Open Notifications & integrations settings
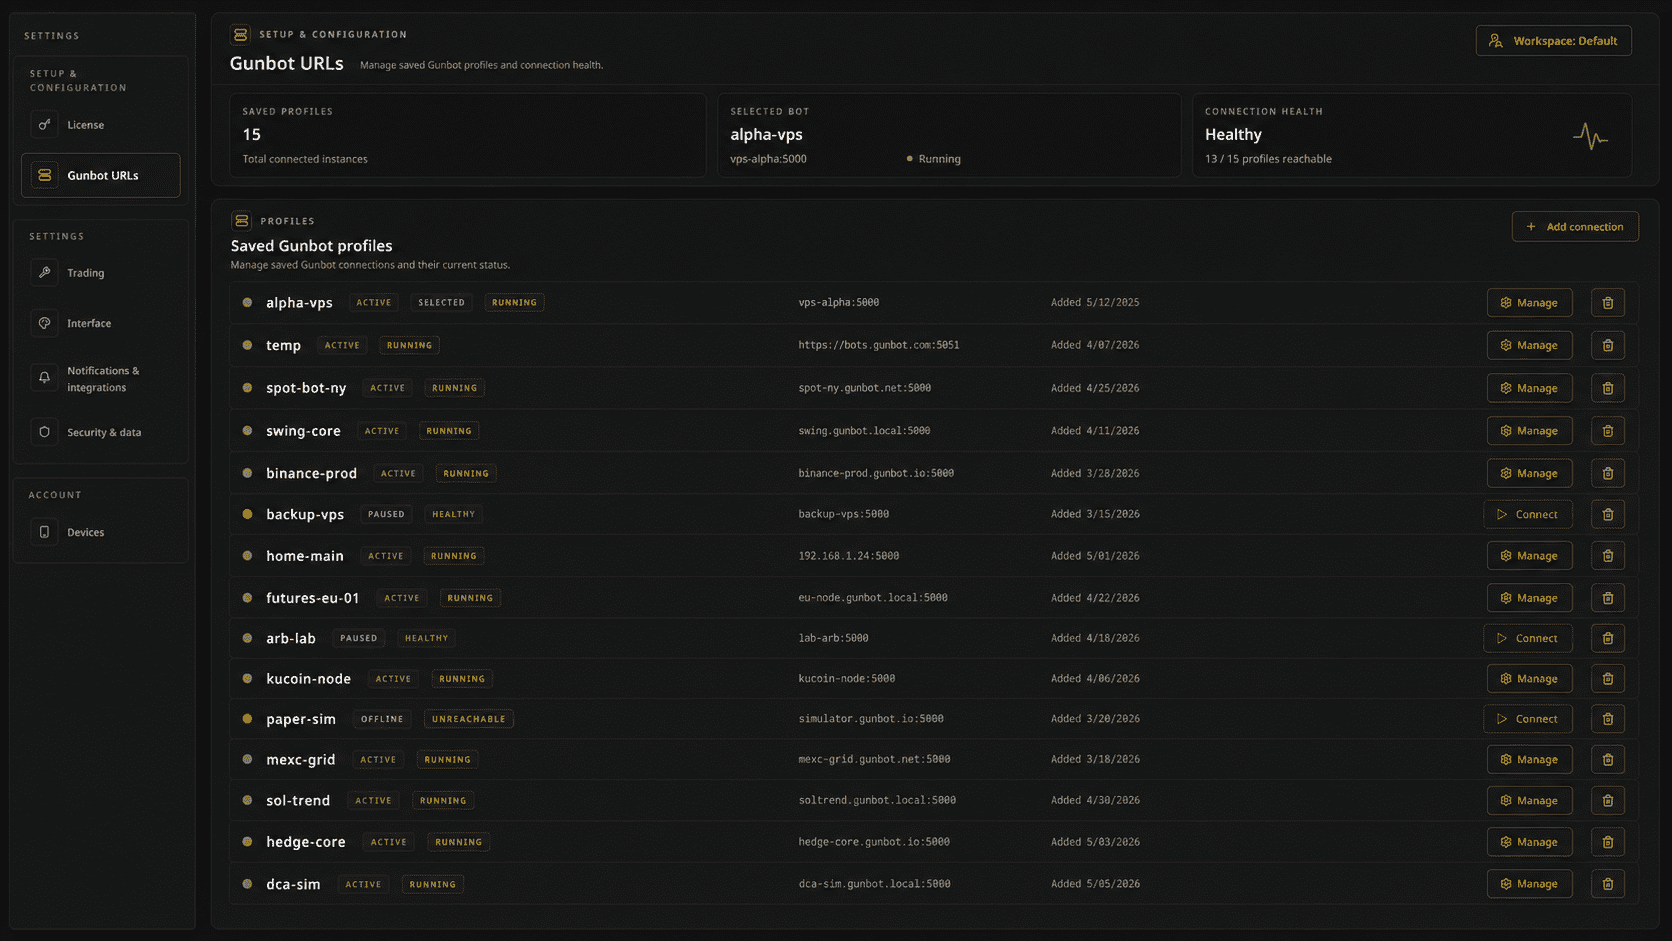Viewport: 1672px width, 941px height. (101, 379)
